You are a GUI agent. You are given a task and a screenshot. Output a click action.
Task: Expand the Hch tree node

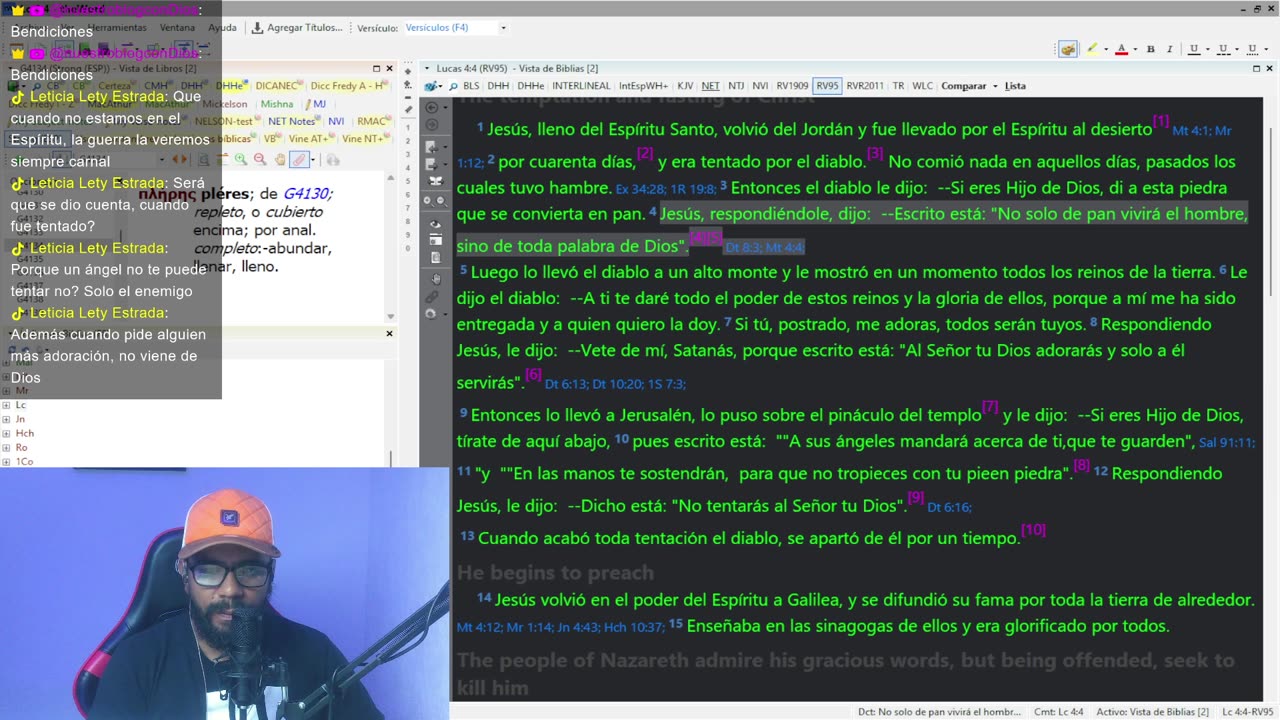coord(6,433)
